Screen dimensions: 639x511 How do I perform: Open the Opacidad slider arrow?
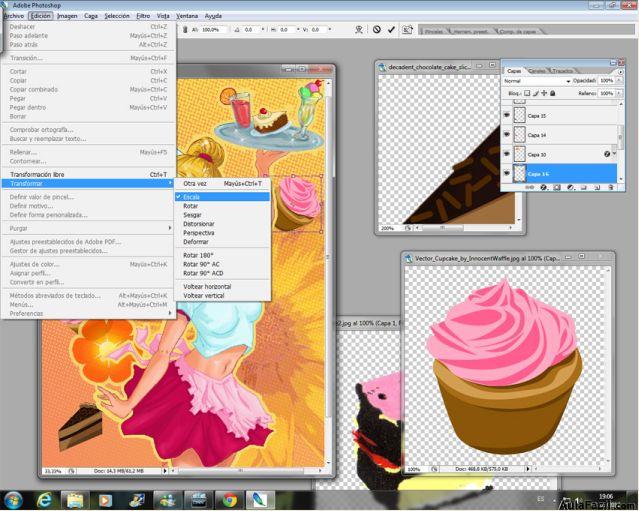coord(619,81)
